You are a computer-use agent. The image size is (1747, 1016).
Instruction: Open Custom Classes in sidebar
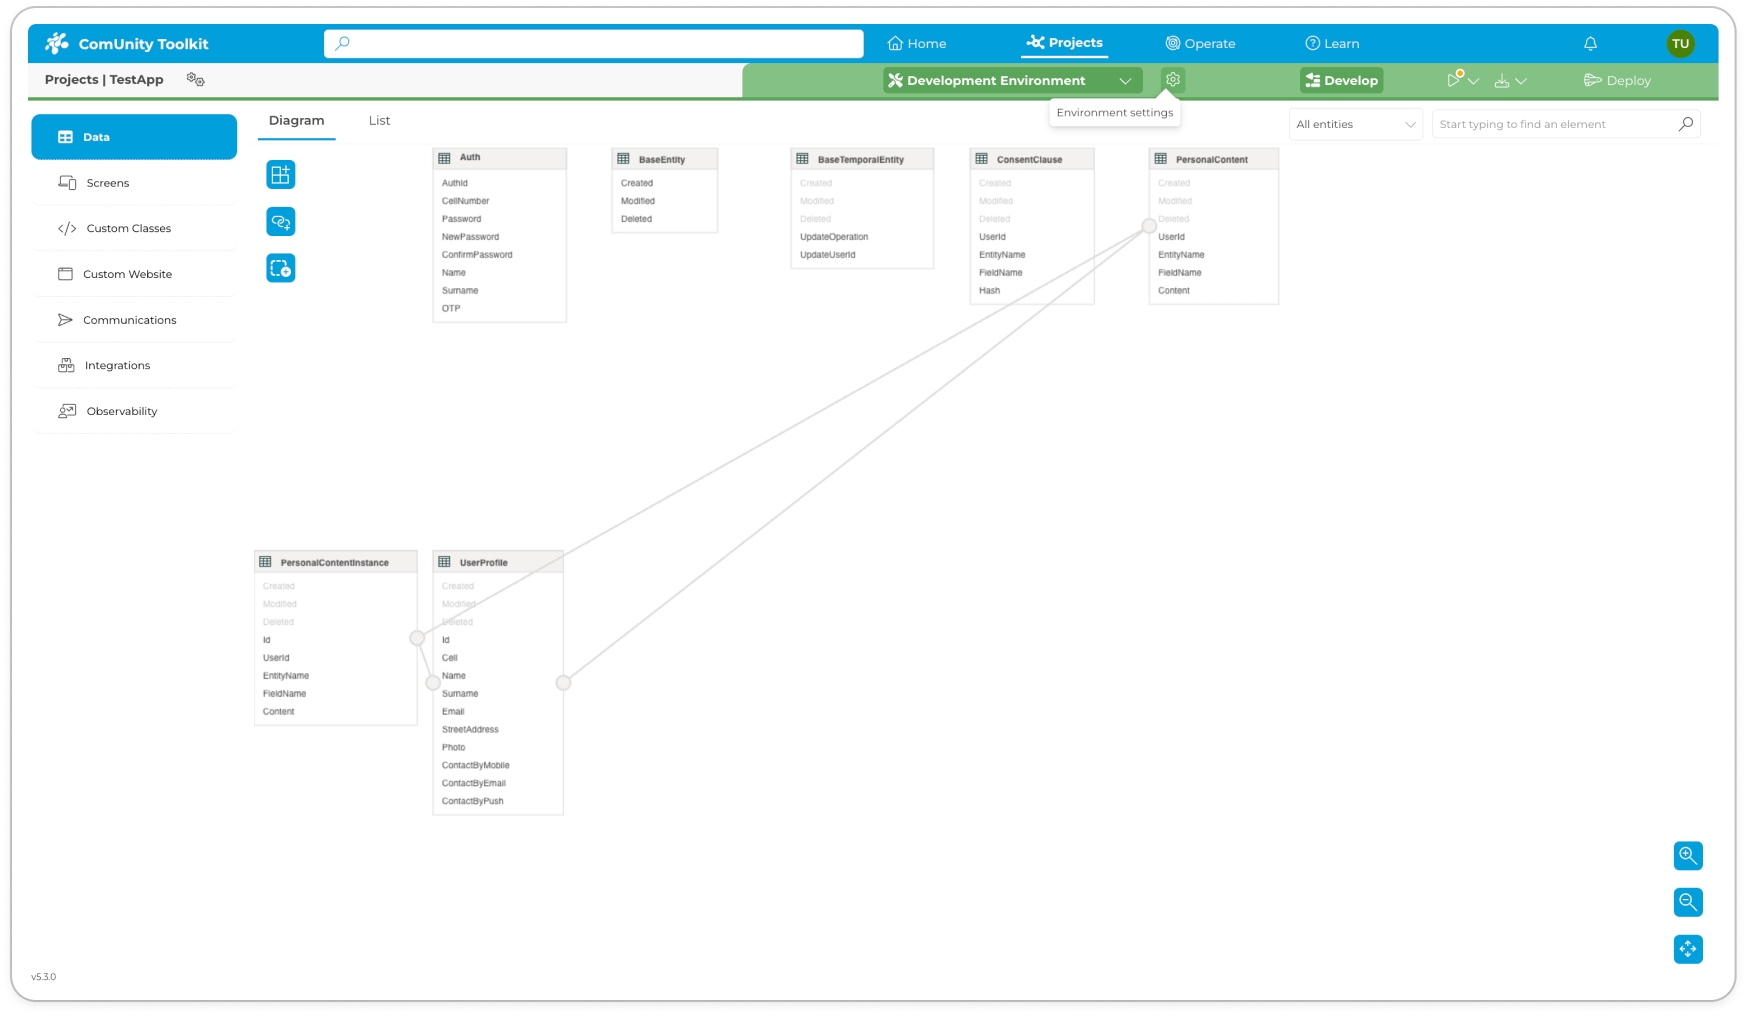coord(128,229)
